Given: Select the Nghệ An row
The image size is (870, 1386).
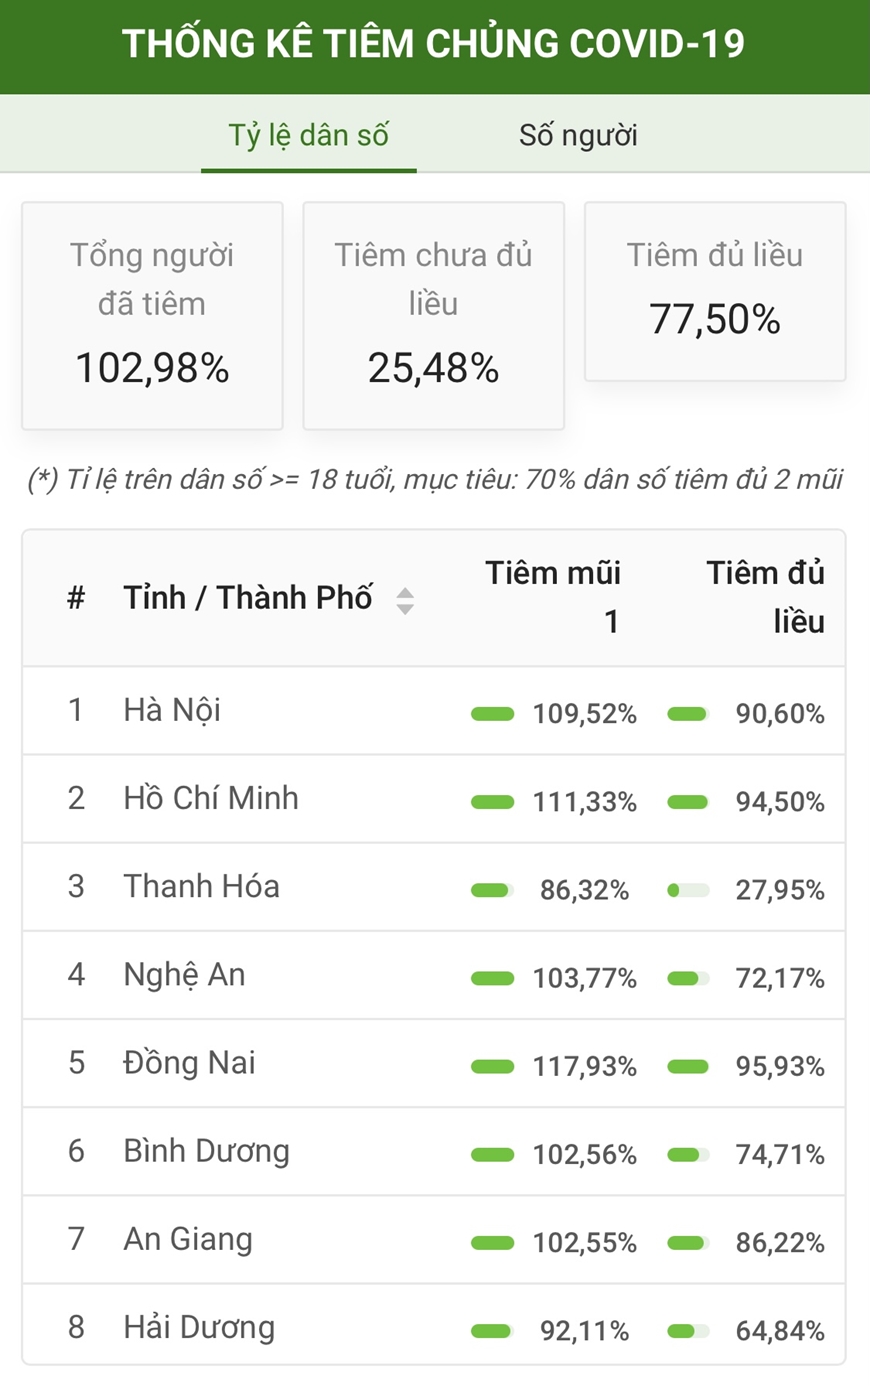Looking at the screenshot, I should 434,975.
